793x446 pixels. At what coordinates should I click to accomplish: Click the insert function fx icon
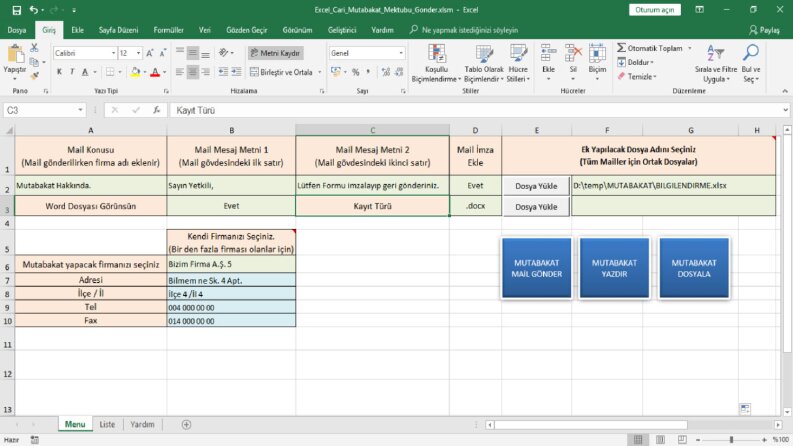[157, 110]
